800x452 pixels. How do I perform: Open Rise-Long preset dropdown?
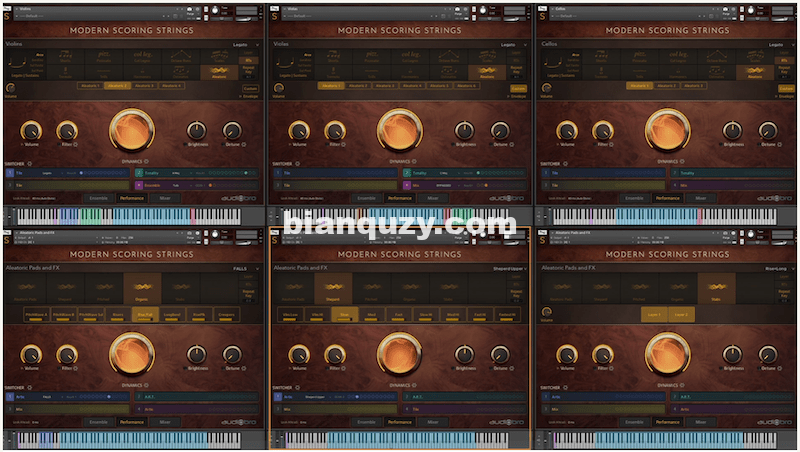pos(779,268)
